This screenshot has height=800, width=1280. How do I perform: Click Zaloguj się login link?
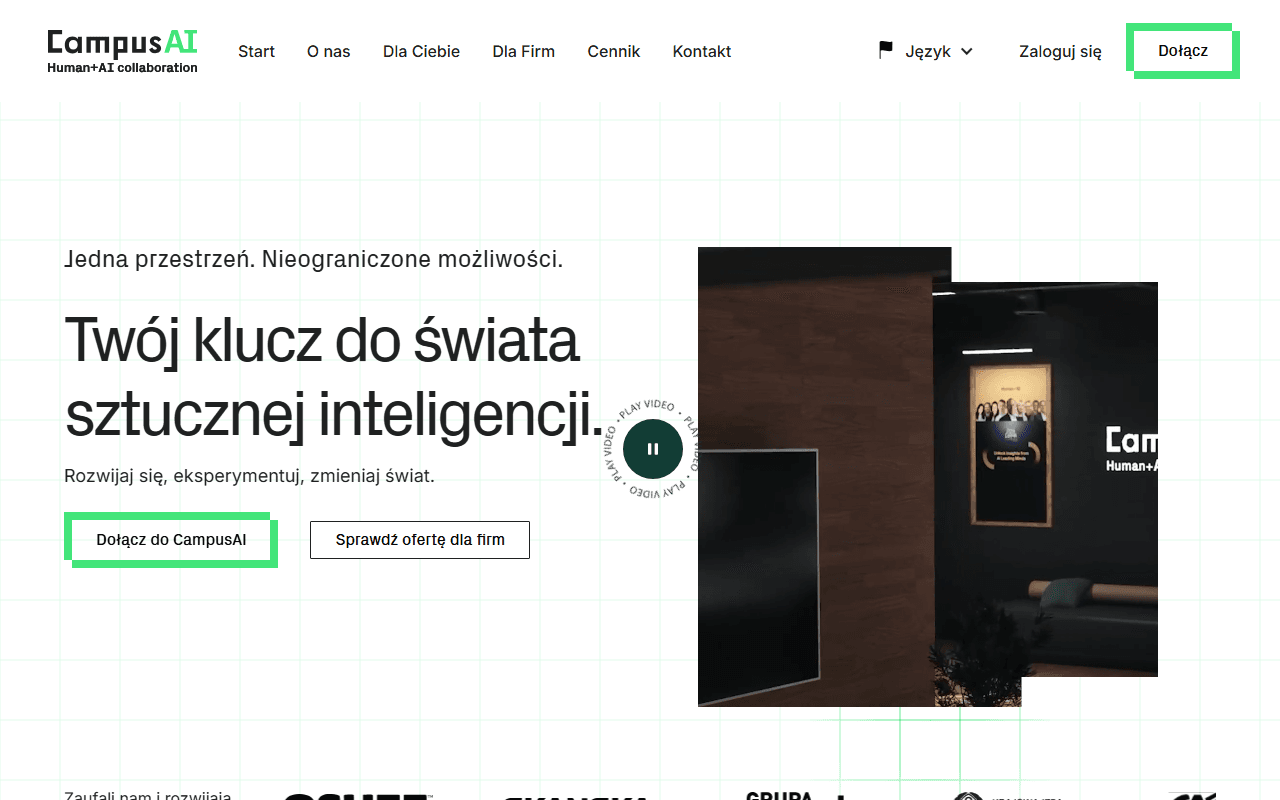coord(1060,51)
